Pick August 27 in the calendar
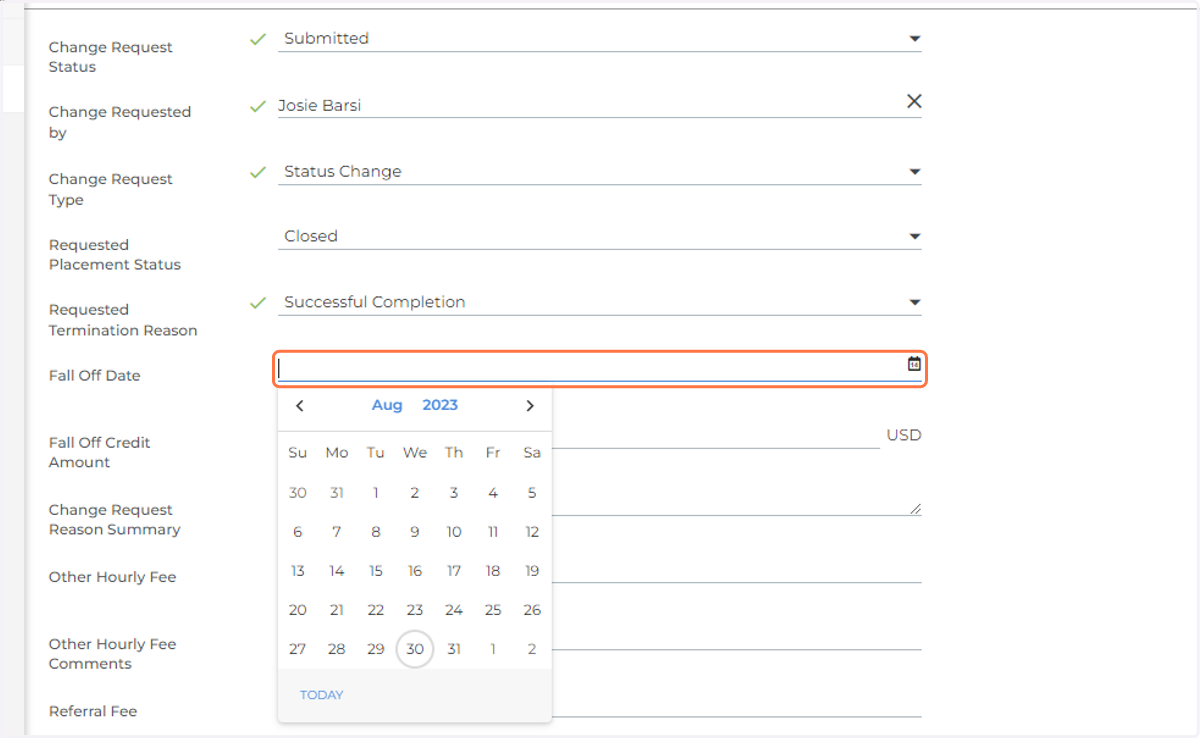 [x=298, y=649]
